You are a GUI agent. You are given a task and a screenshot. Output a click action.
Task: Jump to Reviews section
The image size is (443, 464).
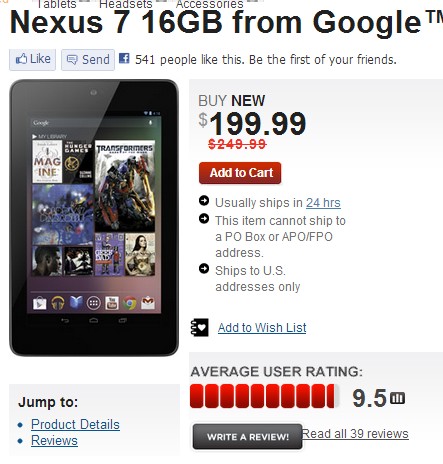click(54, 441)
